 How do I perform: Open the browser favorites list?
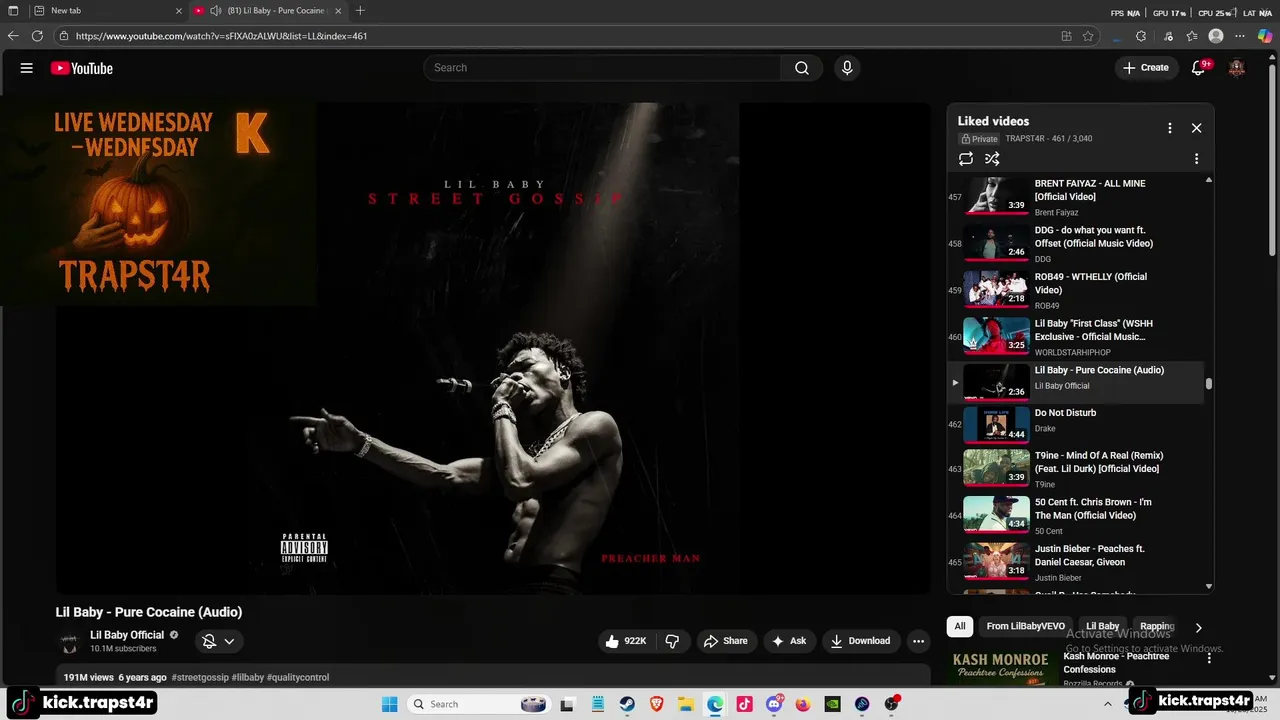[1192, 36]
